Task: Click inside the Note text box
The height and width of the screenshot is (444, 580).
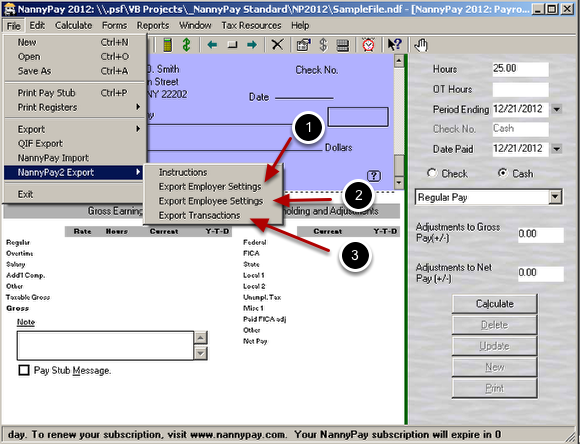Action: pos(105,346)
